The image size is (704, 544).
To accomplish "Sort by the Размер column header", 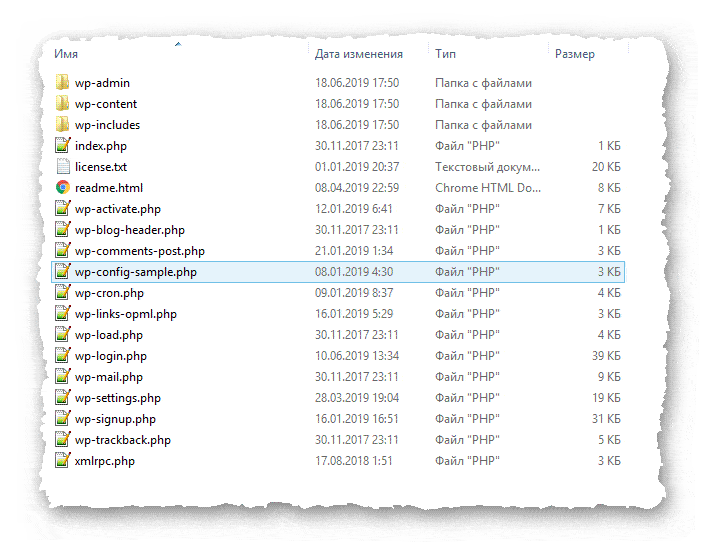I will tap(575, 54).
